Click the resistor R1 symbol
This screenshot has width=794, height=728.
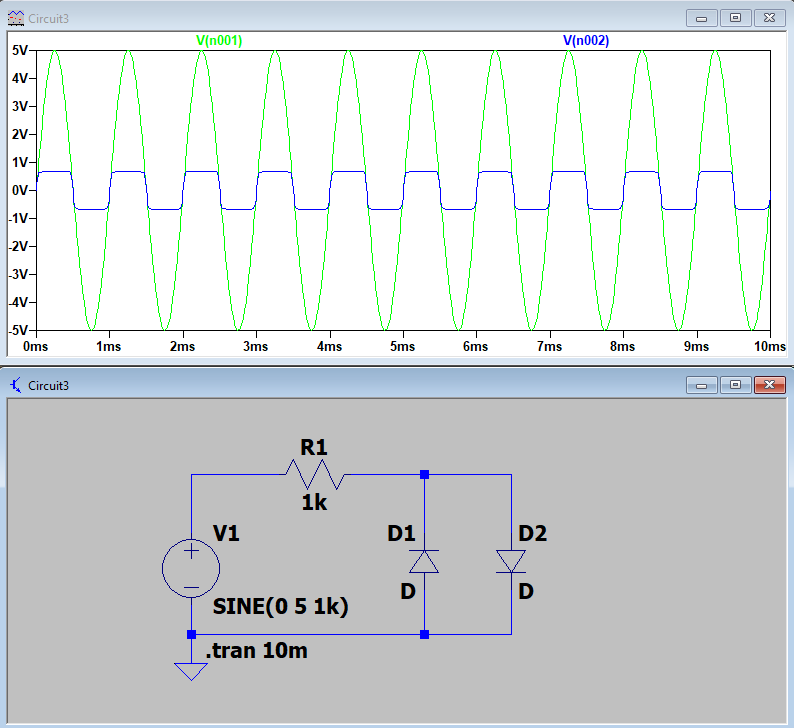tap(314, 474)
